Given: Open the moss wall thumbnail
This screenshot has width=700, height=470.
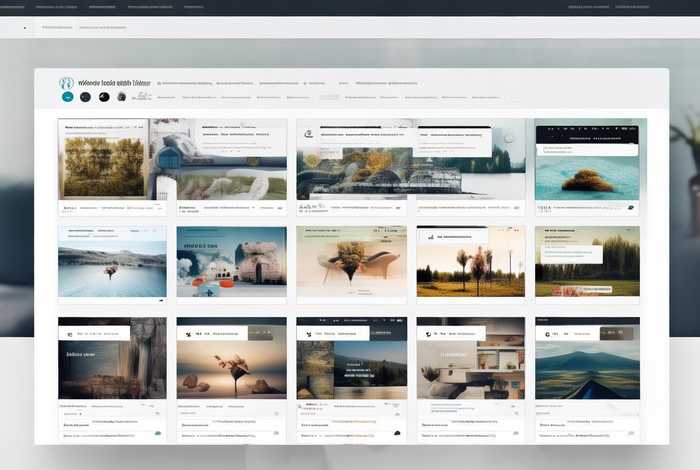Looking at the screenshot, I should click(103, 165).
